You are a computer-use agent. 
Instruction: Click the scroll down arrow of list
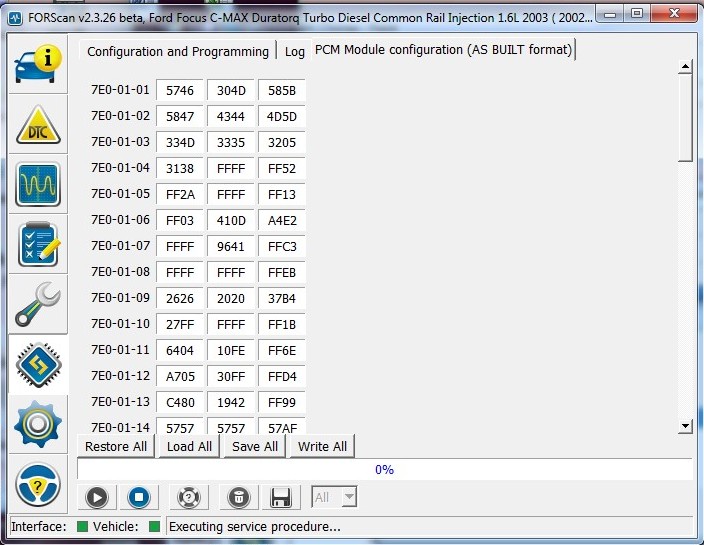pyautogui.click(x=685, y=426)
